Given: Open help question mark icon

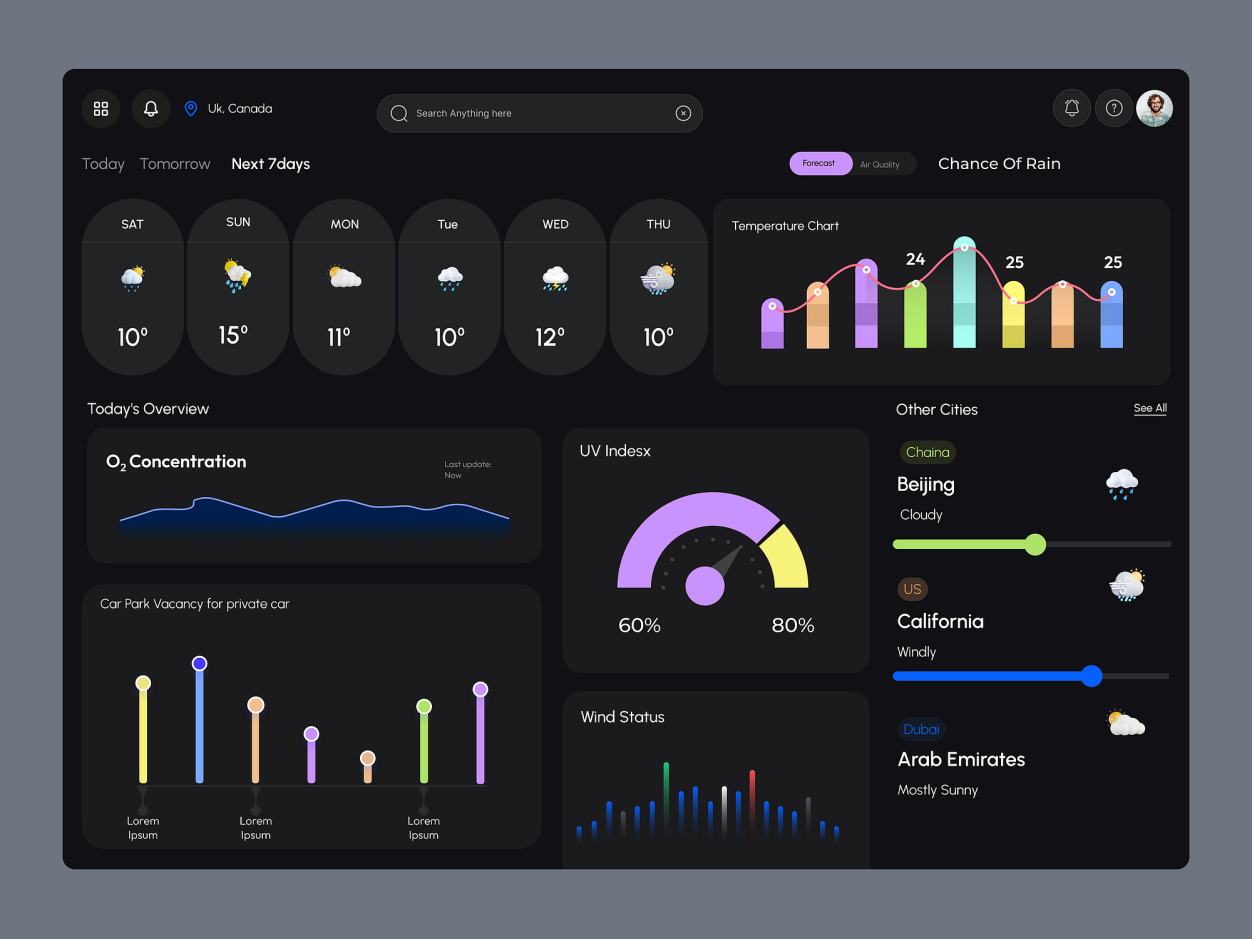Looking at the screenshot, I should [1114, 108].
